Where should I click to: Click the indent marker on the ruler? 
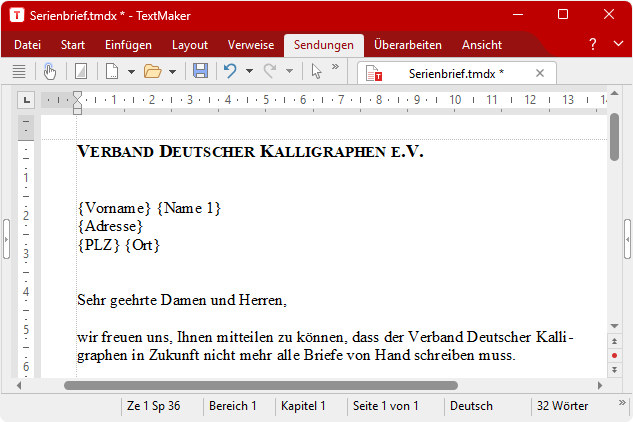77,103
